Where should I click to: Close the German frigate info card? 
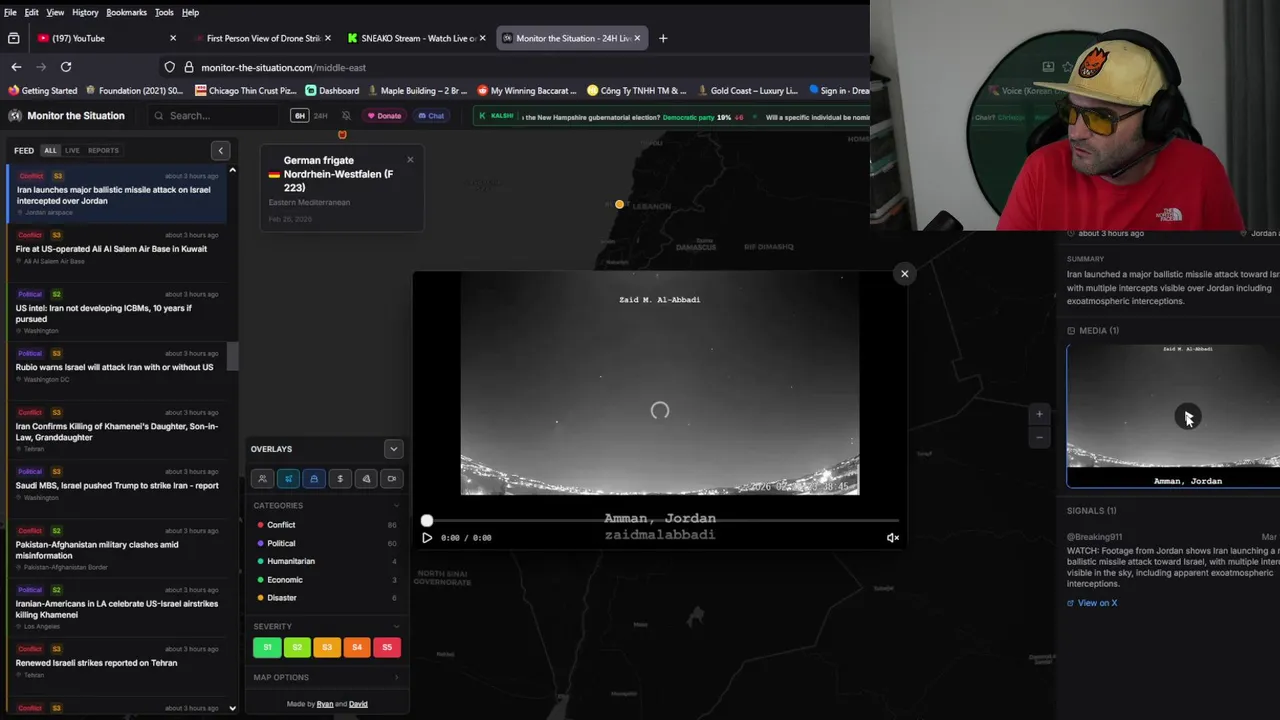click(x=410, y=160)
